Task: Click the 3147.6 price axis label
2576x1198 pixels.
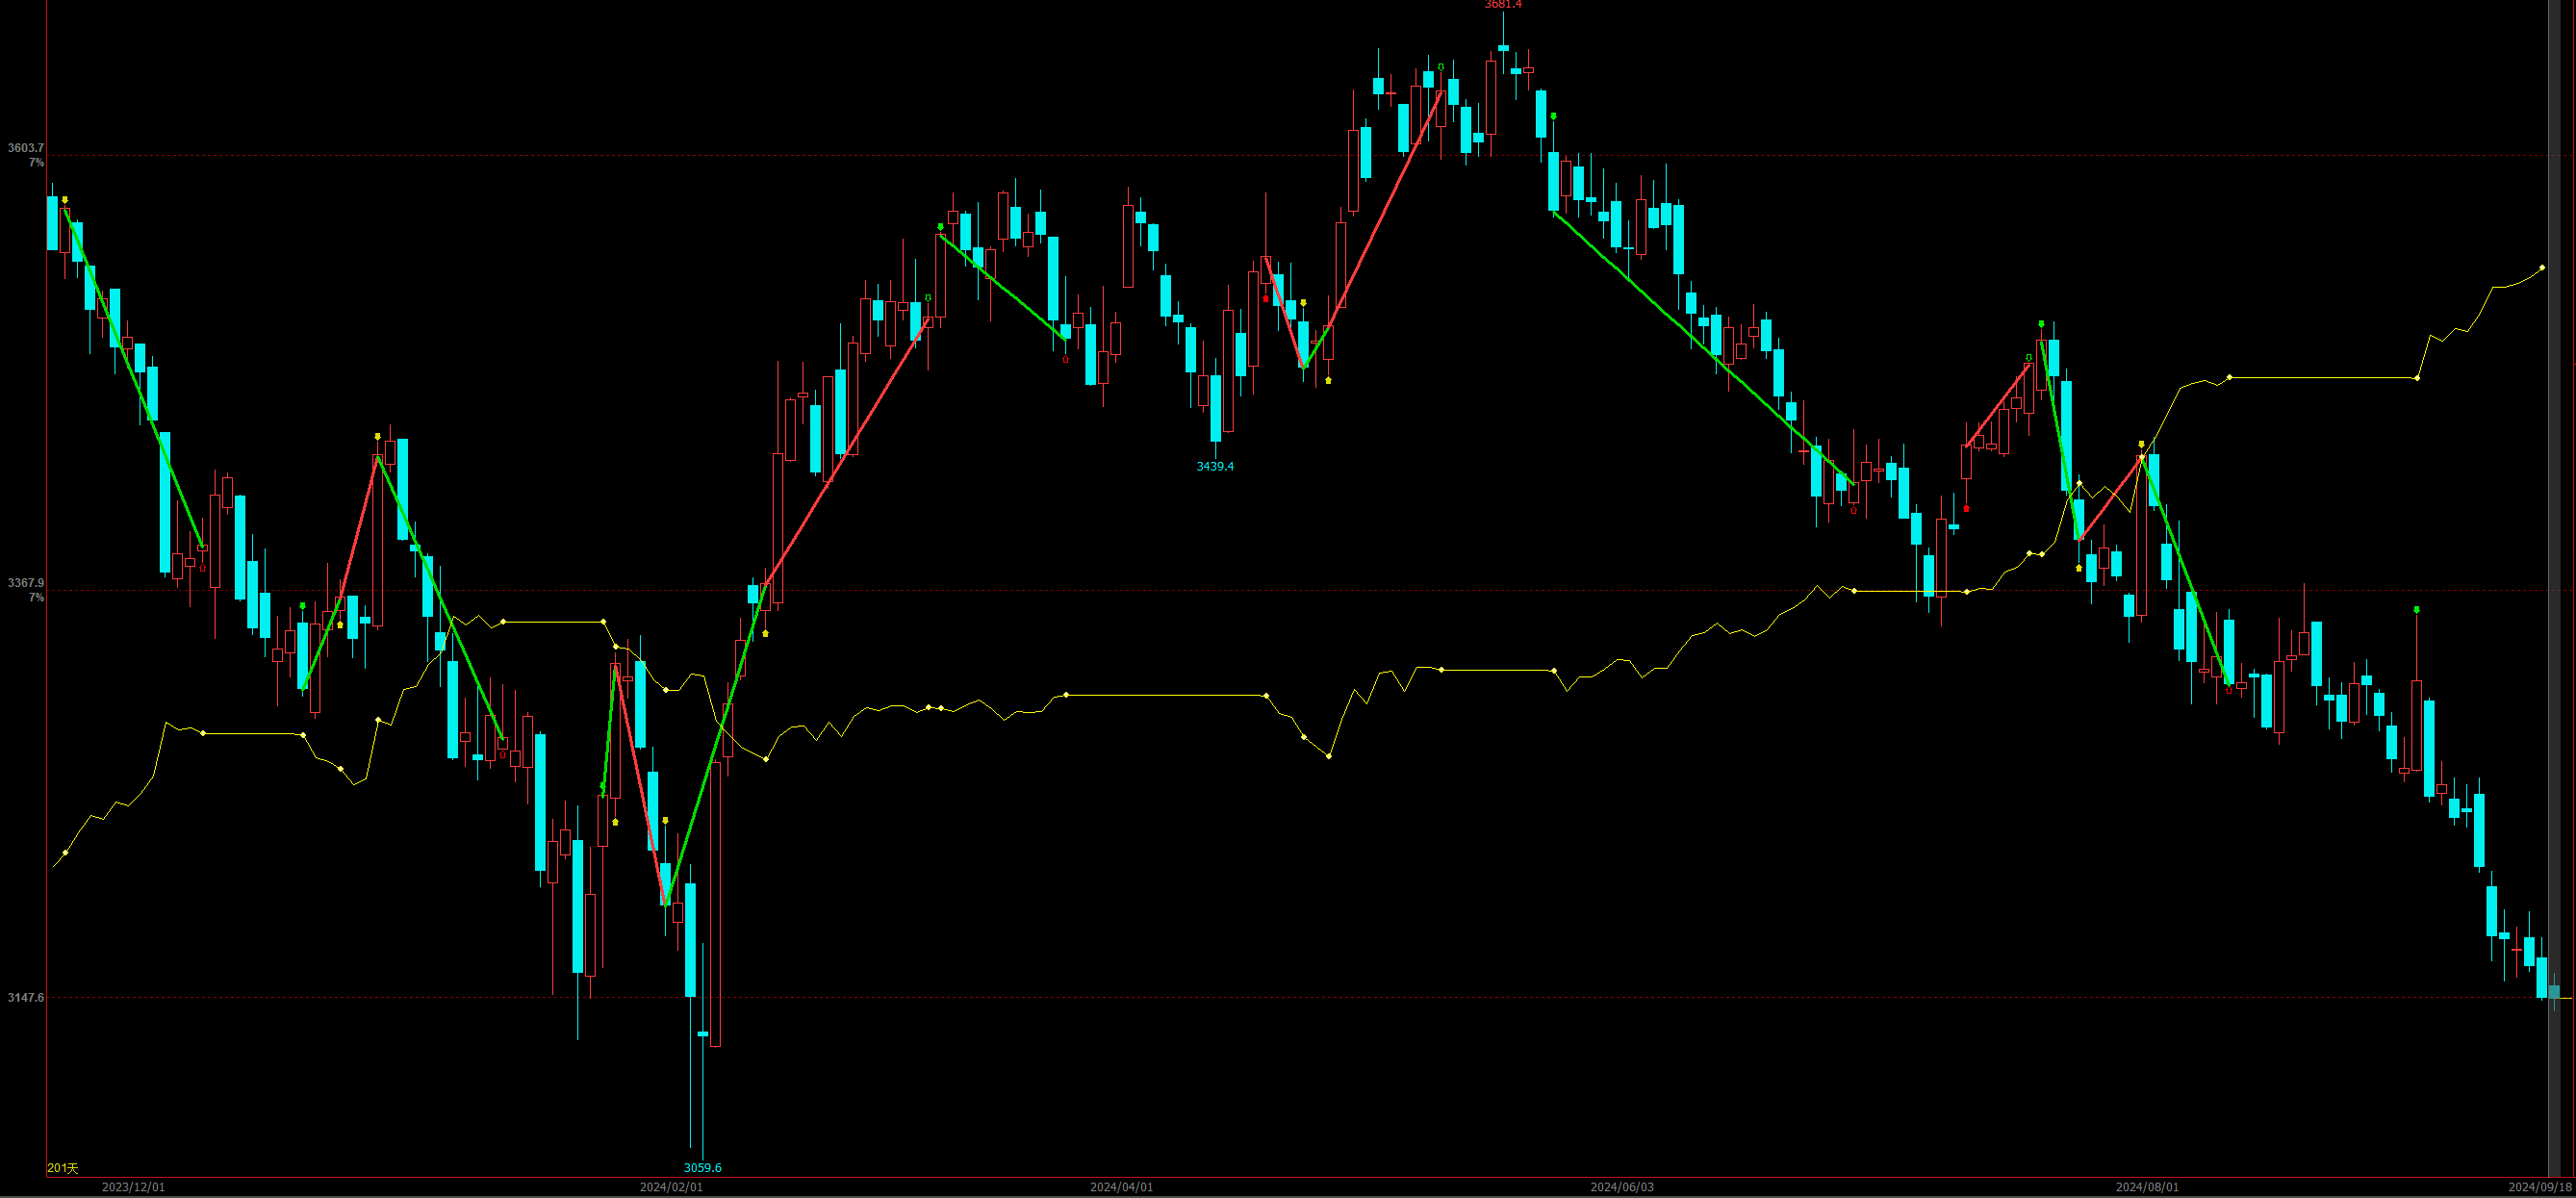Action: [25, 997]
